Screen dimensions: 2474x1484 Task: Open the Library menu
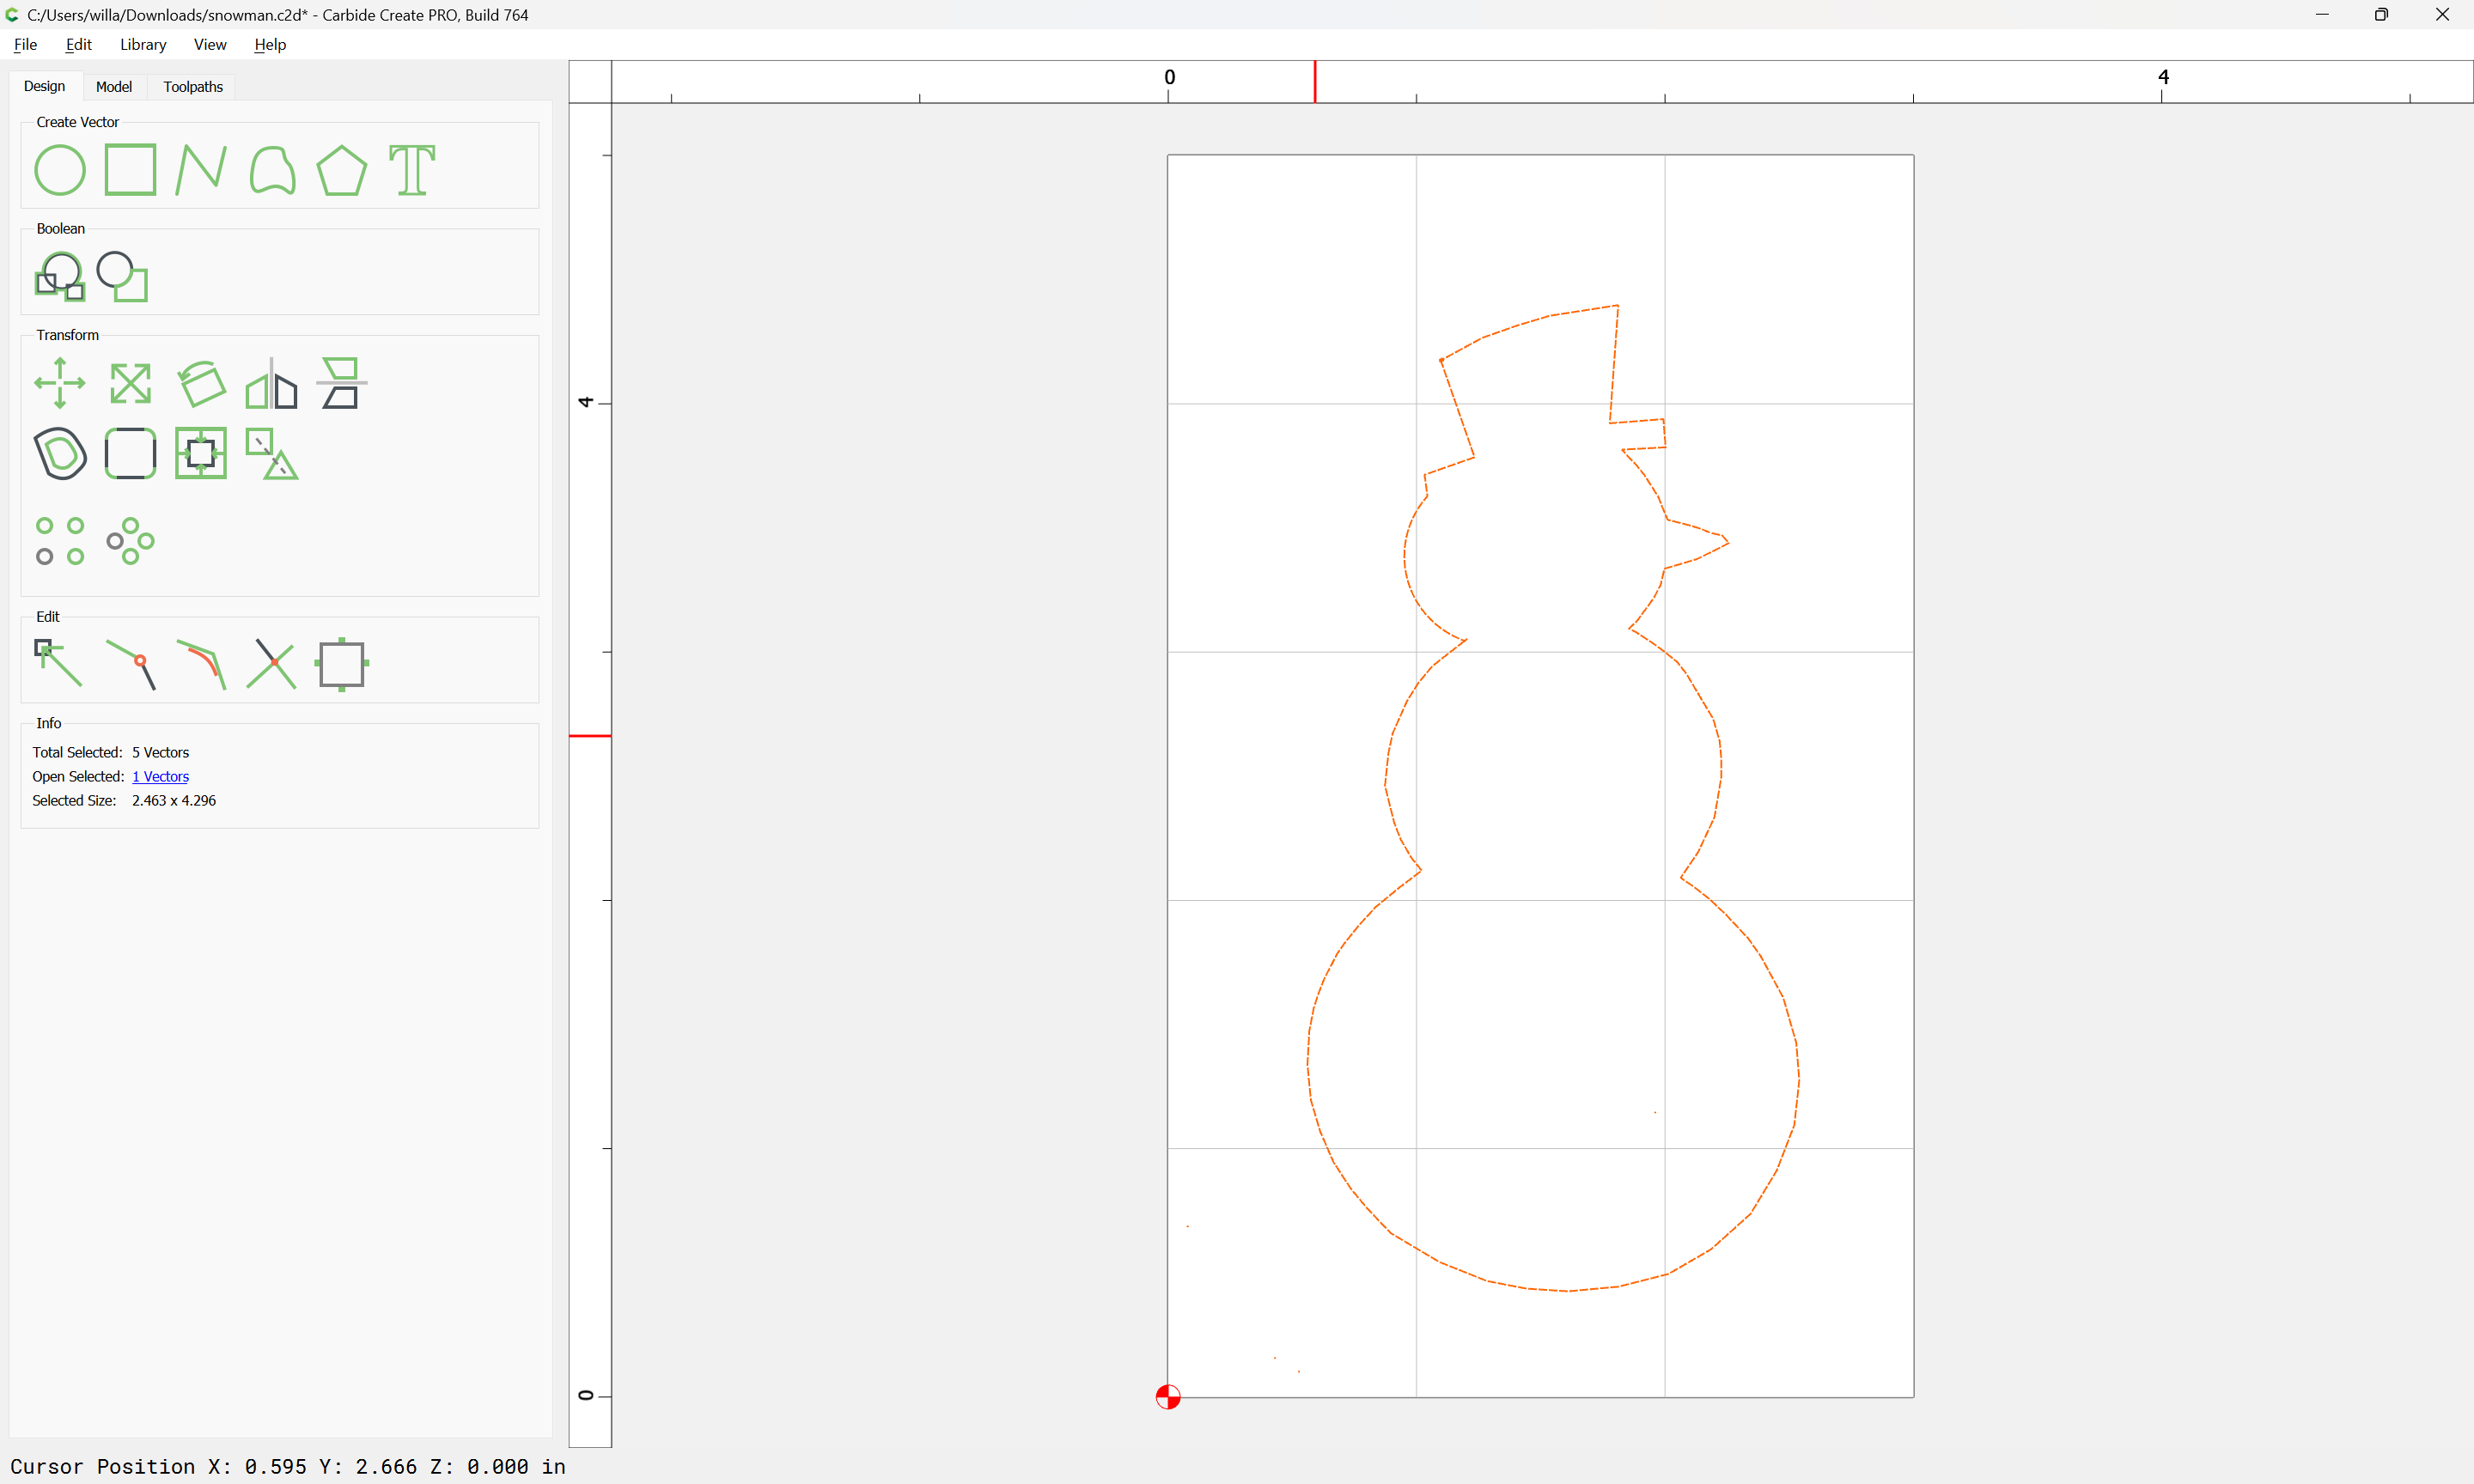click(x=143, y=44)
